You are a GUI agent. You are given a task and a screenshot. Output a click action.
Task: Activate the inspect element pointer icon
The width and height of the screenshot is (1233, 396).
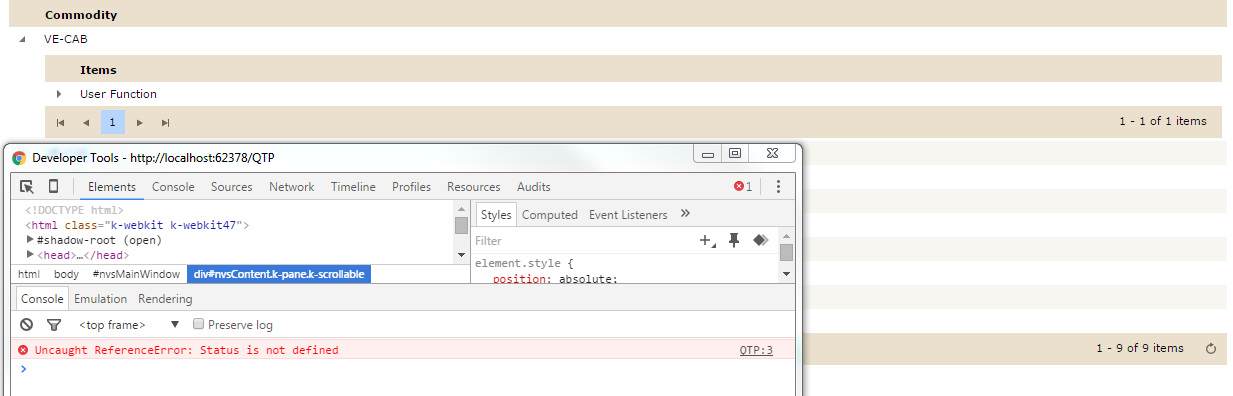click(x=27, y=187)
